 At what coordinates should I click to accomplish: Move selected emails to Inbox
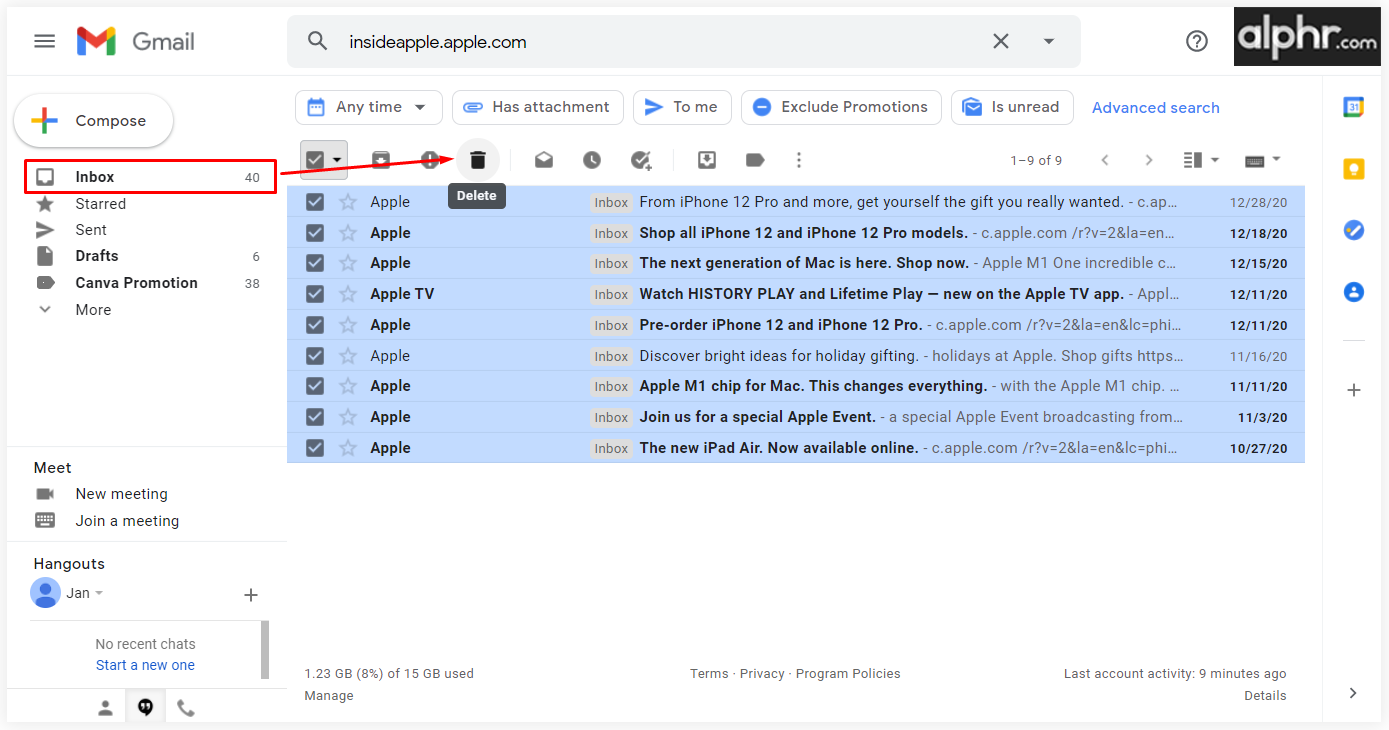706,160
